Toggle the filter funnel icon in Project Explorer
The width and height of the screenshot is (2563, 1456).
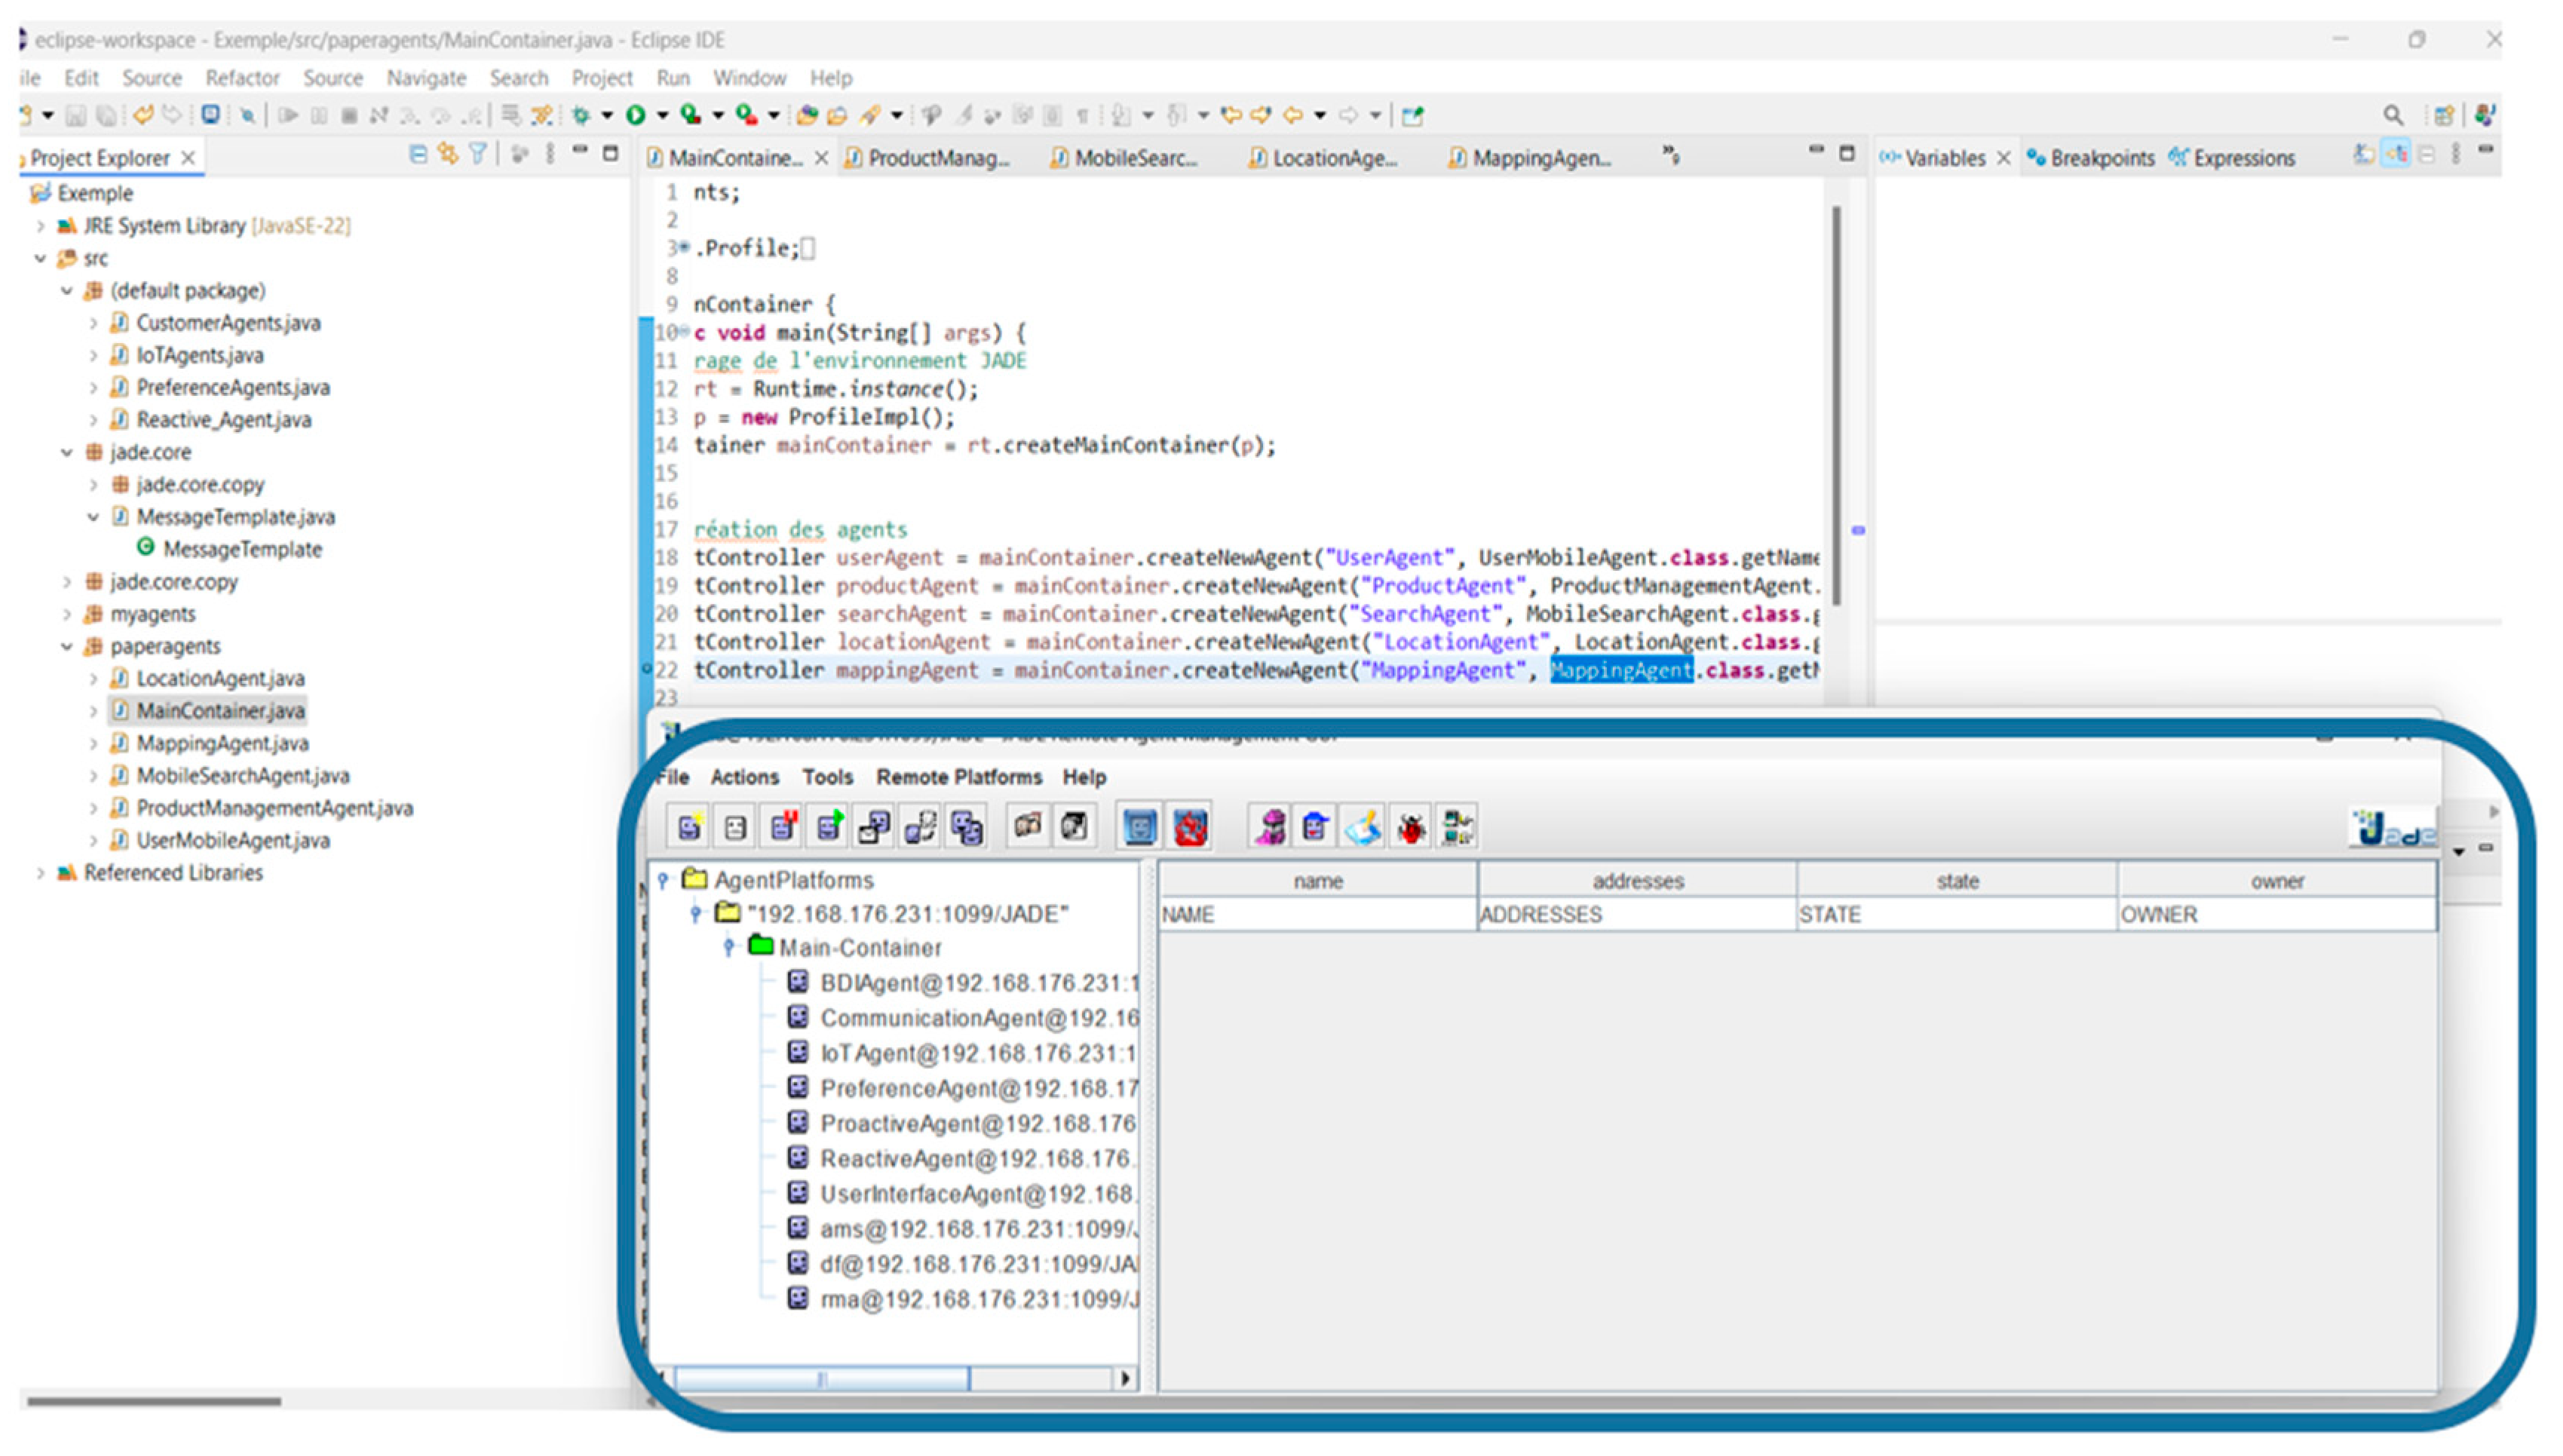(x=479, y=154)
